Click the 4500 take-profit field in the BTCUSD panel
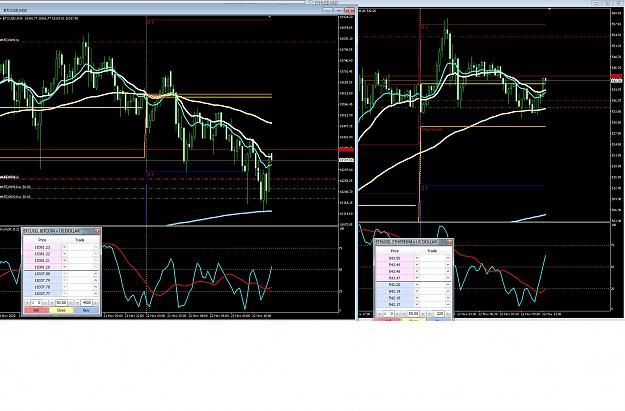Screen dimensions: 625x411 pos(86,303)
